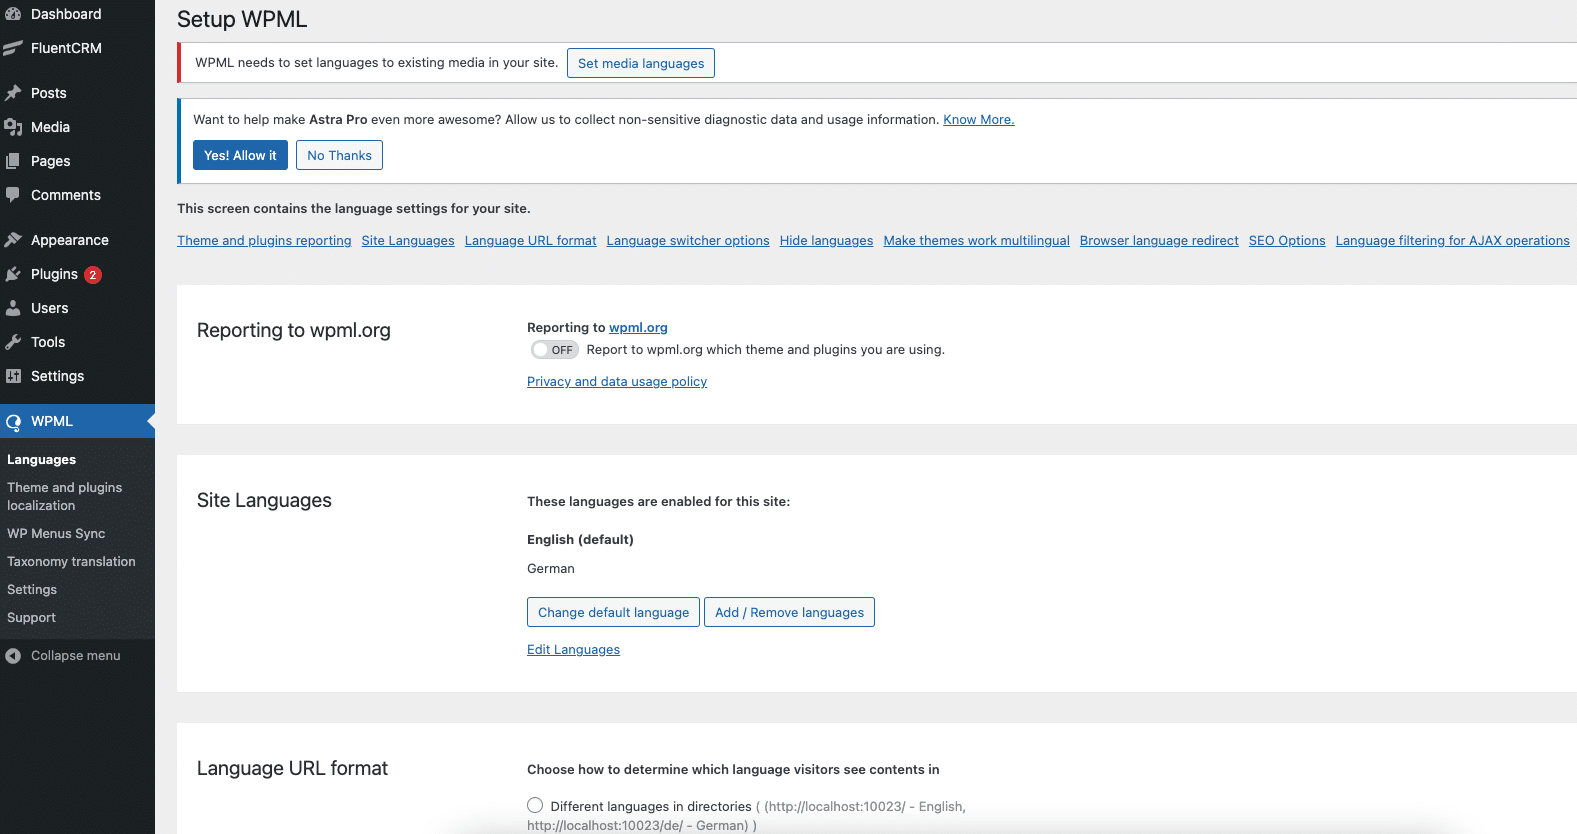Open the Add / Remove languages button
The height and width of the screenshot is (834, 1577).
(x=789, y=612)
